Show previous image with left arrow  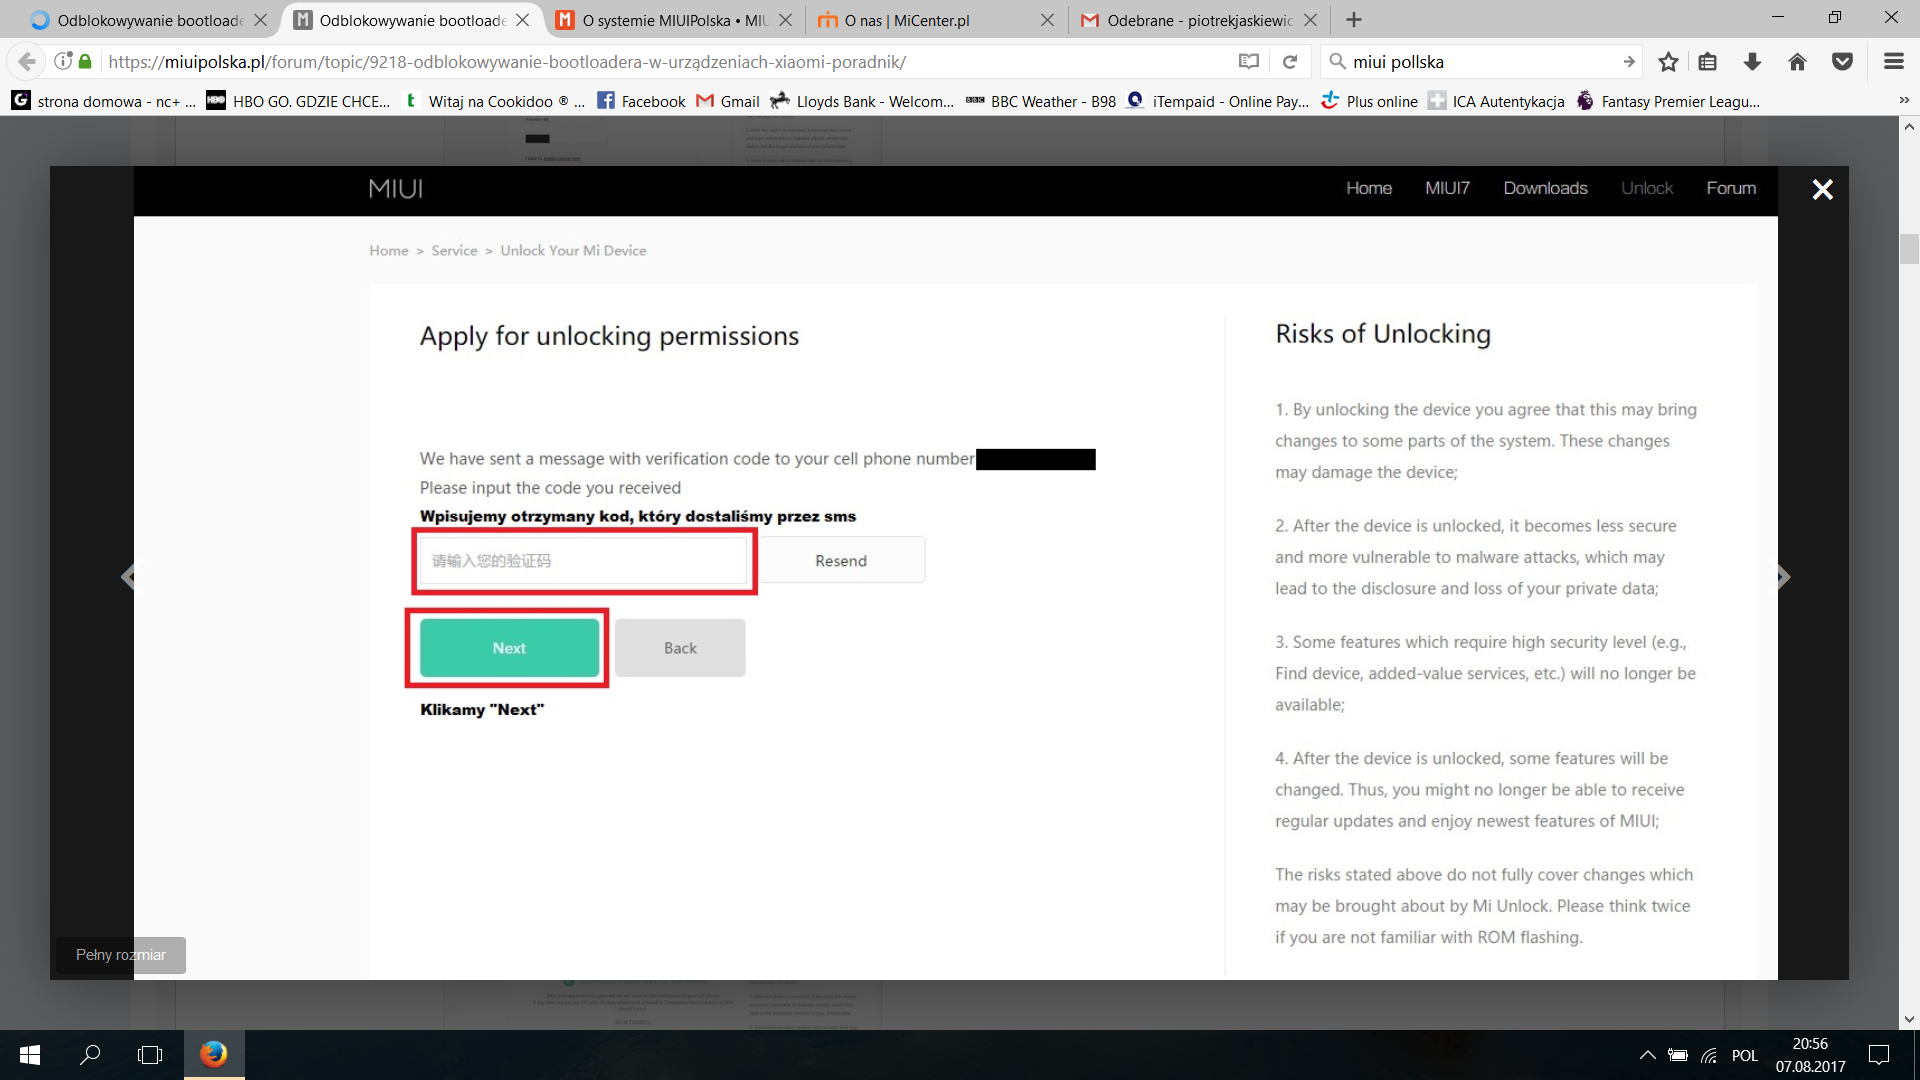[128, 577]
